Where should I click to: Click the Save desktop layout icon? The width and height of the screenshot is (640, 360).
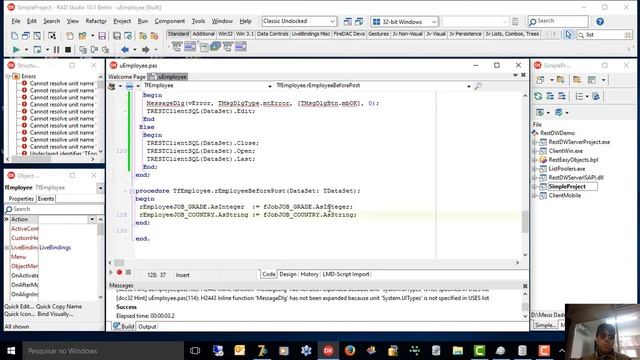348,21
